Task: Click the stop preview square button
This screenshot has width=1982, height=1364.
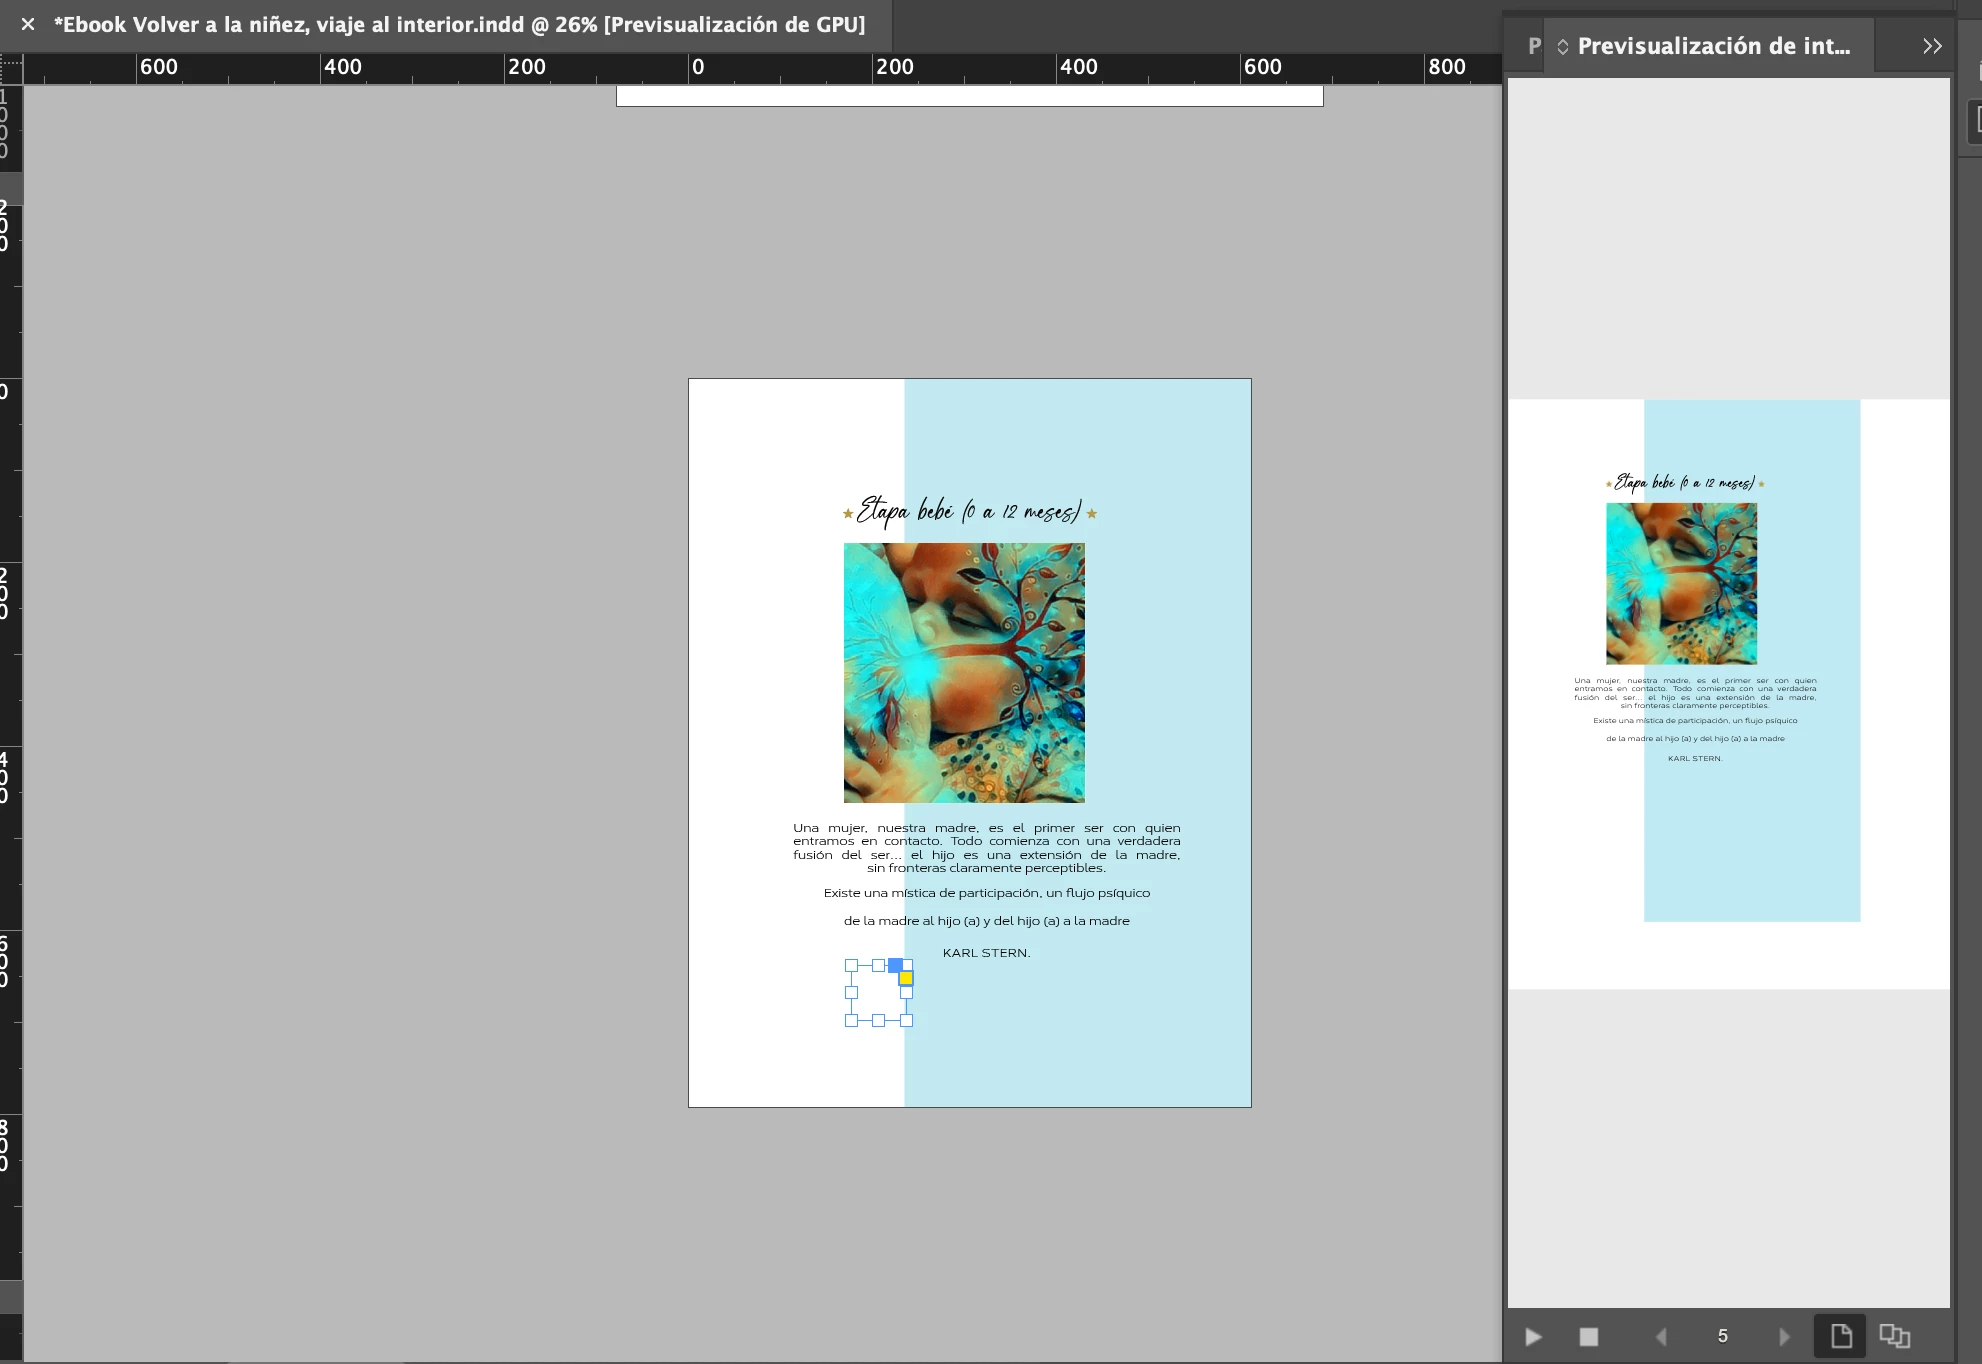Action: (x=1589, y=1337)
